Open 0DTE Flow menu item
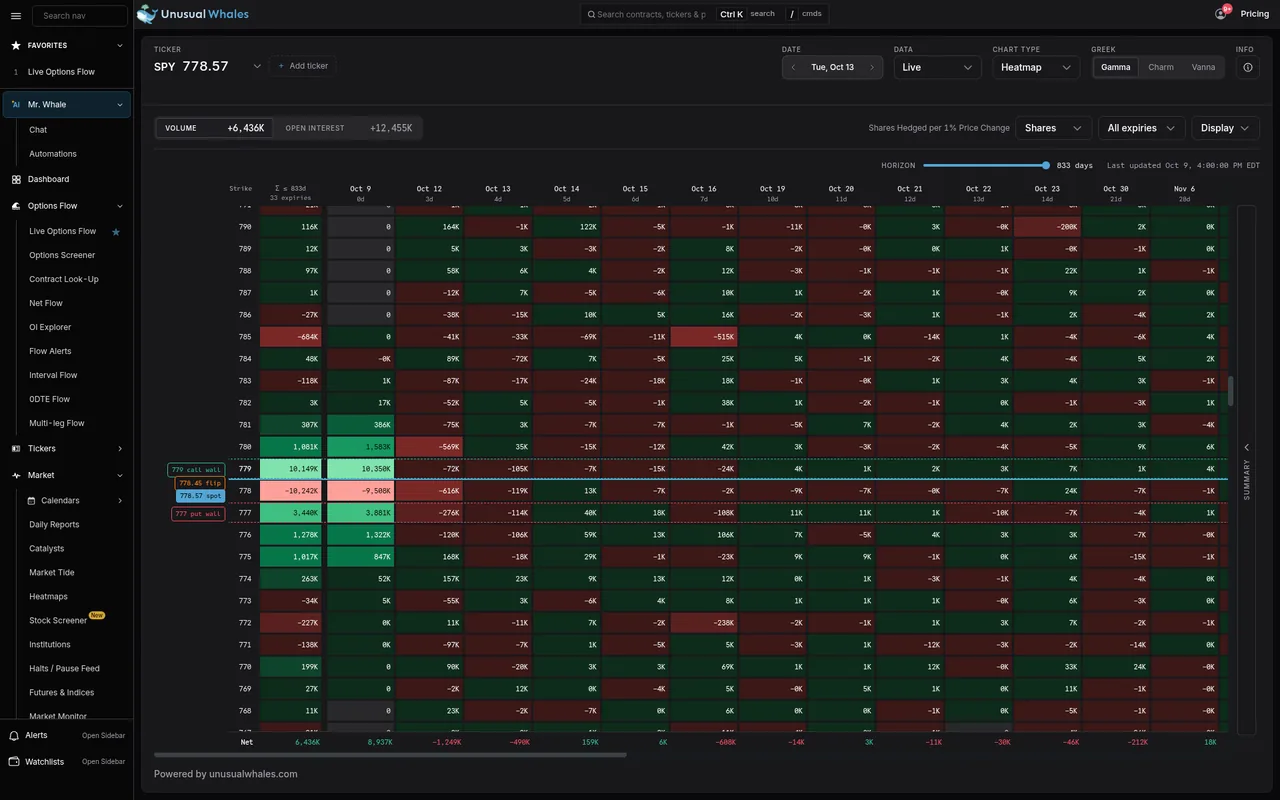This screenshot has height=800, width=1280. tap(50, 399)
